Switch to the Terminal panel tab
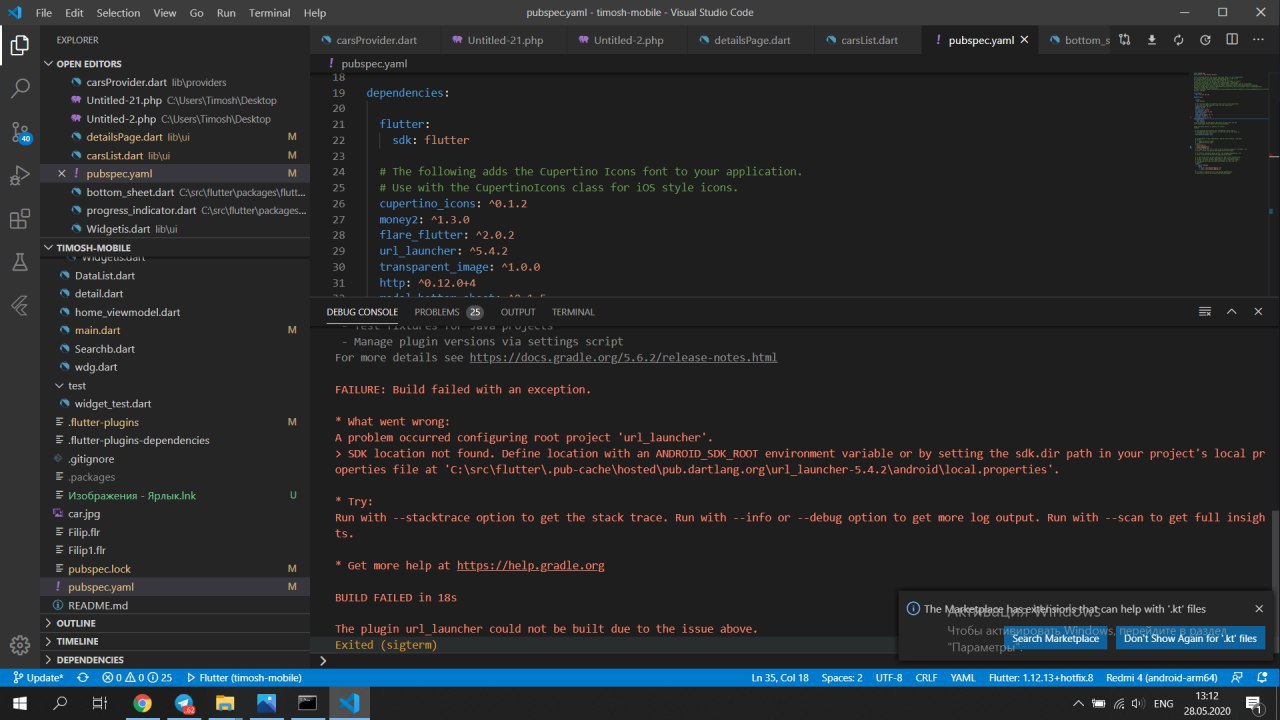The image size is (1280, 720). click(x=573, y=312)
